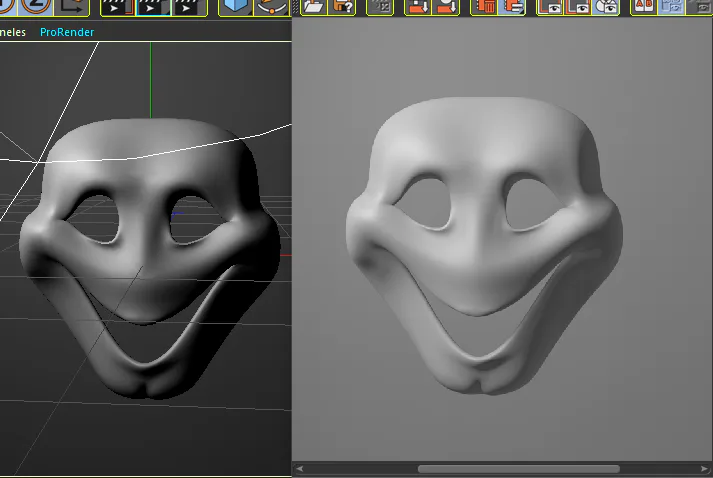This screenshot has width=713, height=478.
Task: Click the Save As disk icon with question mark
Action: tap(342, 6)
